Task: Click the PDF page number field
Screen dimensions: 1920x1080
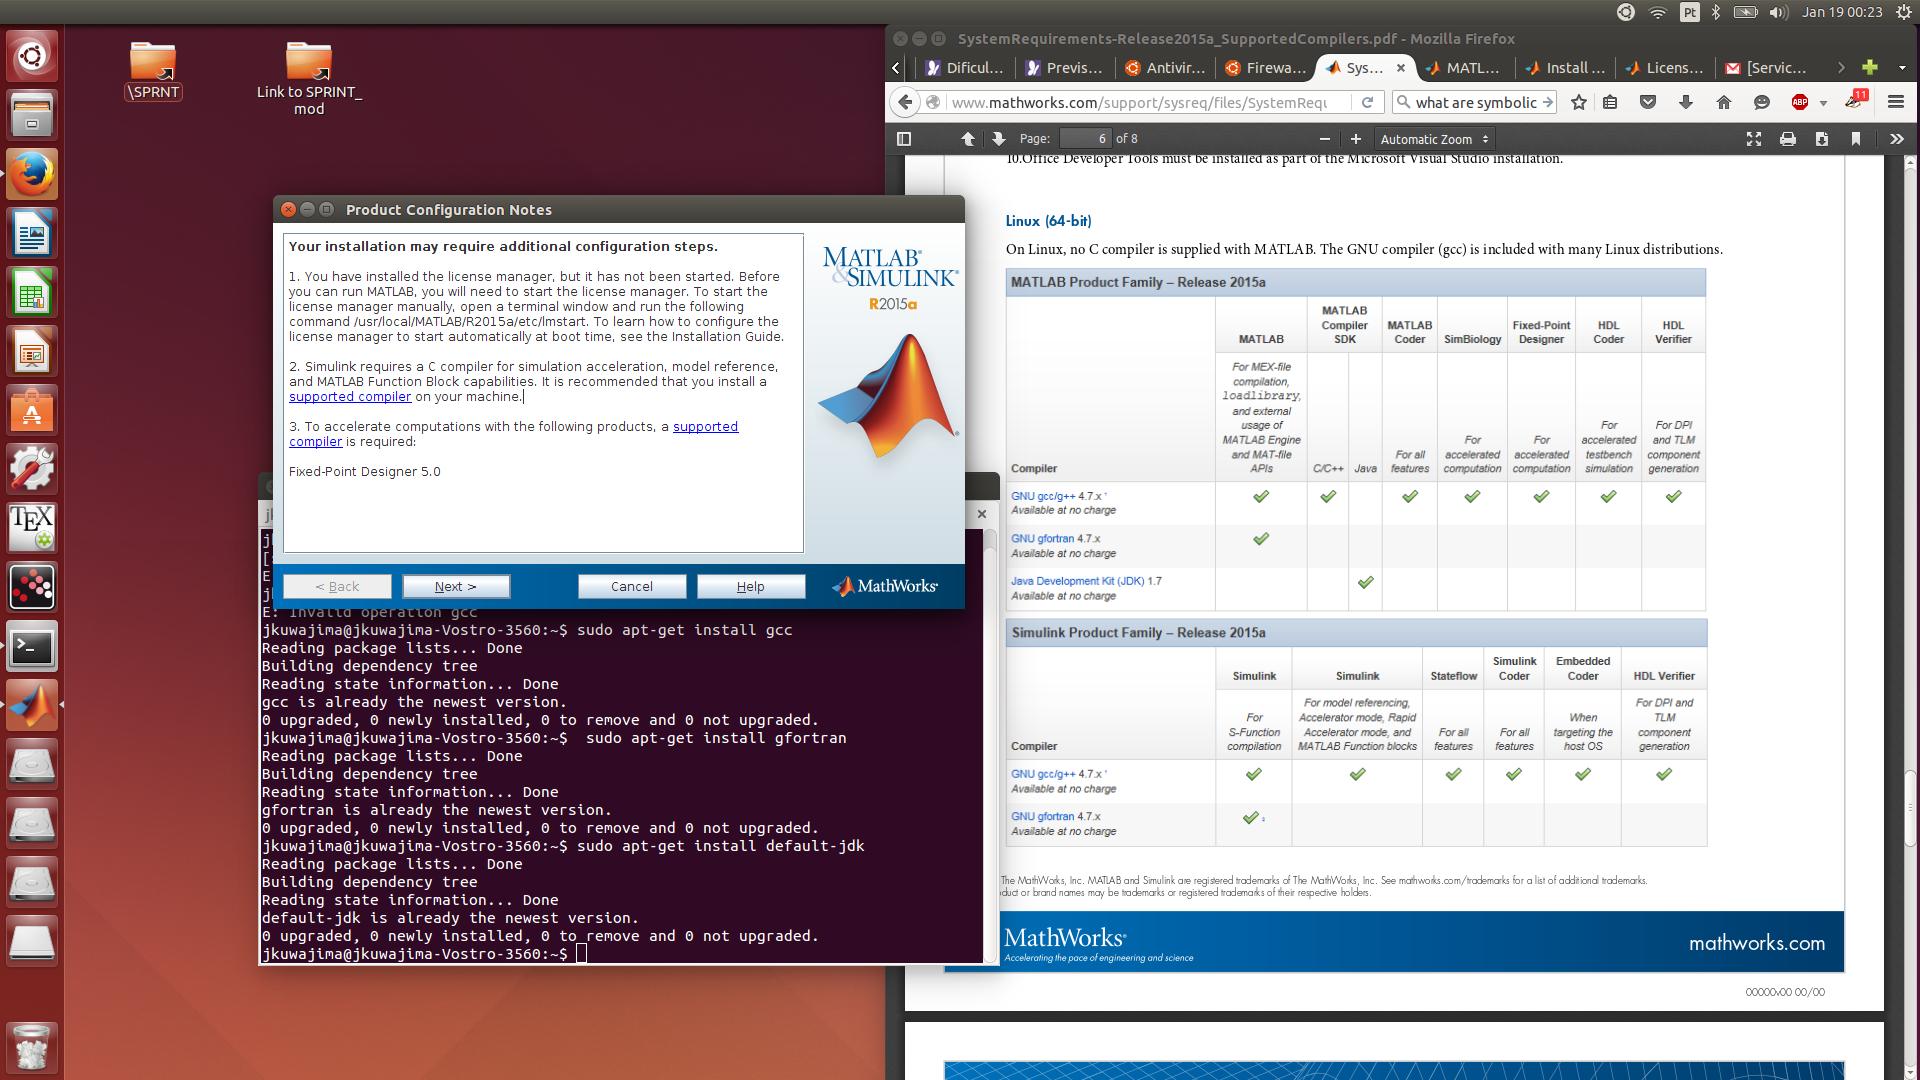Action: [x=1085, y=139]
